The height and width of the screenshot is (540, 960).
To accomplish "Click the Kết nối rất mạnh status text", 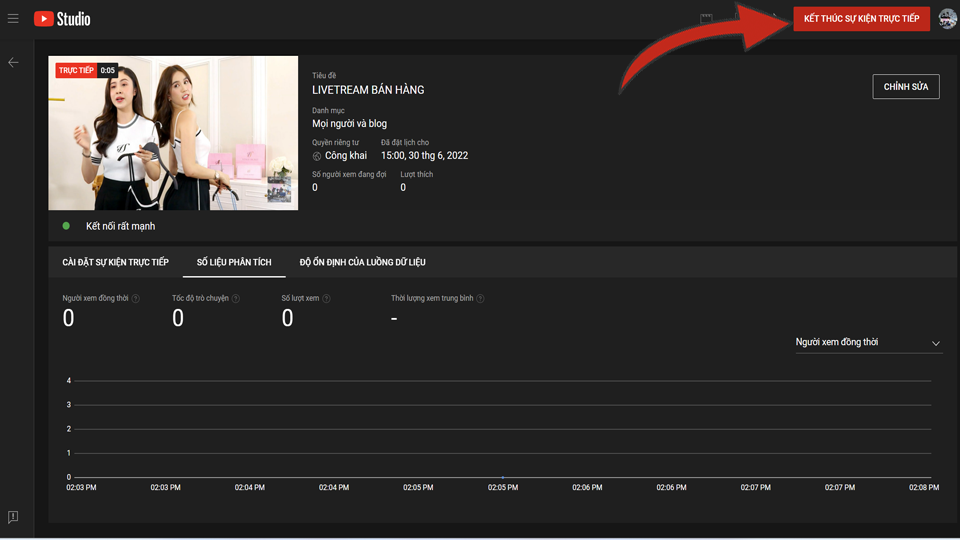I will (121, 226).
